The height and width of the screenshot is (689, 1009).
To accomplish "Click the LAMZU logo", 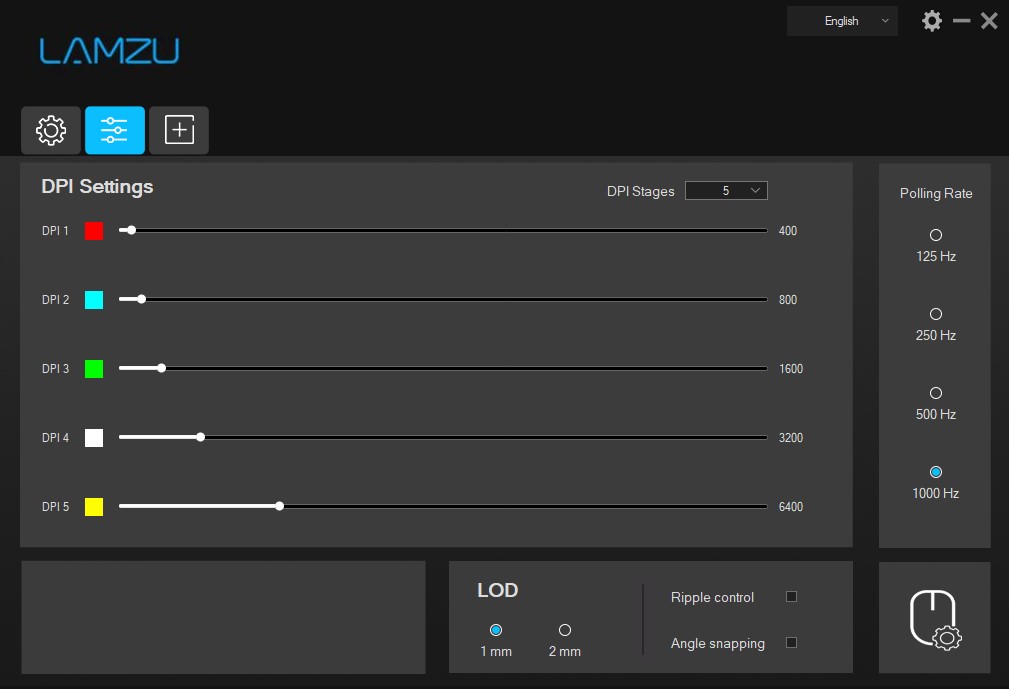I will click(109, 51).
